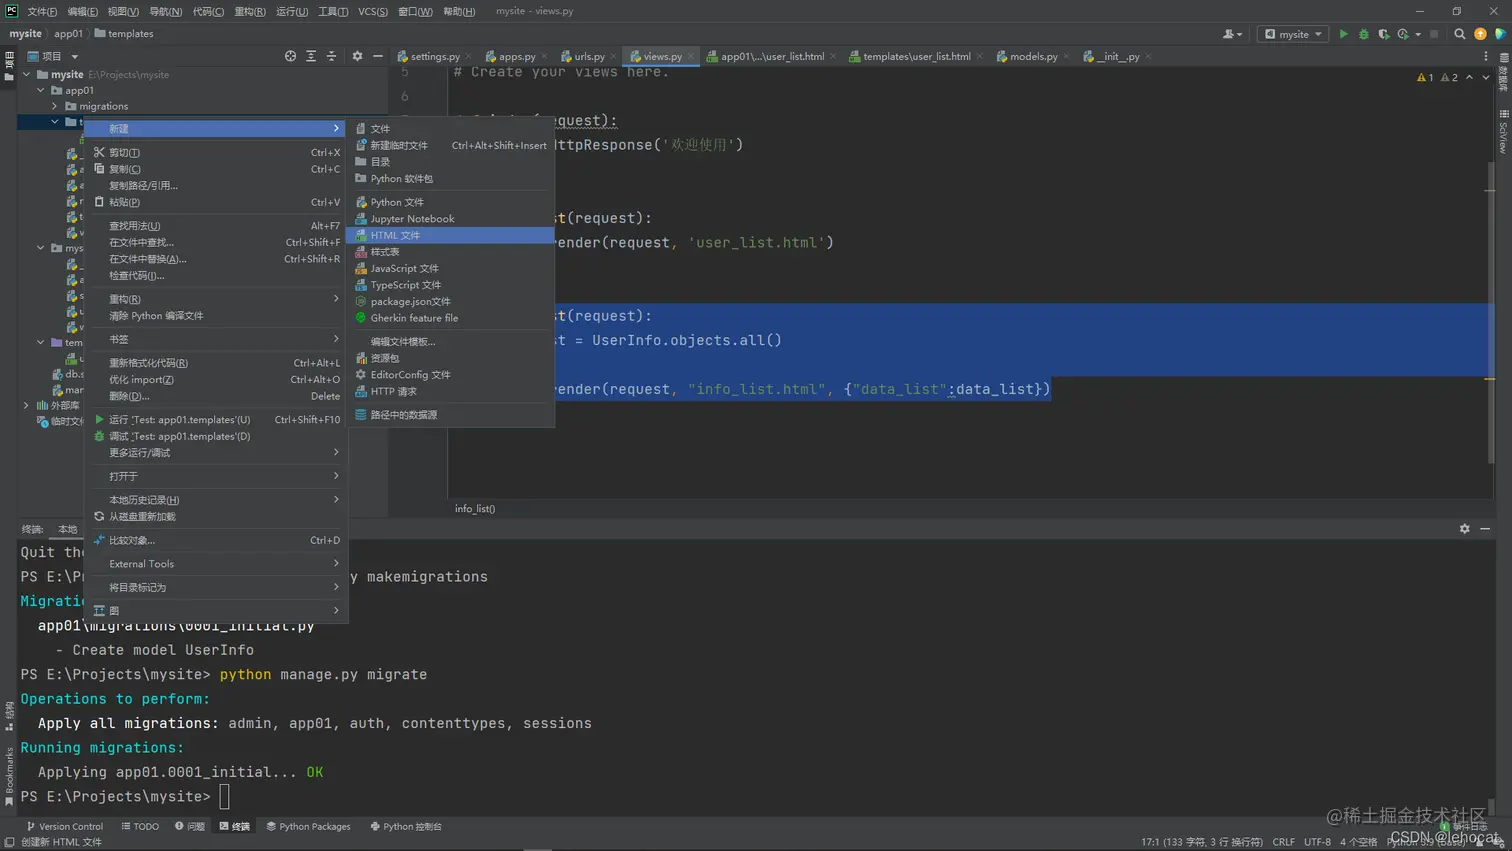The height and width of the screenshot is (851, 1512).
Task: Open project panel gear settings
Action: click(x=357, y=56)
